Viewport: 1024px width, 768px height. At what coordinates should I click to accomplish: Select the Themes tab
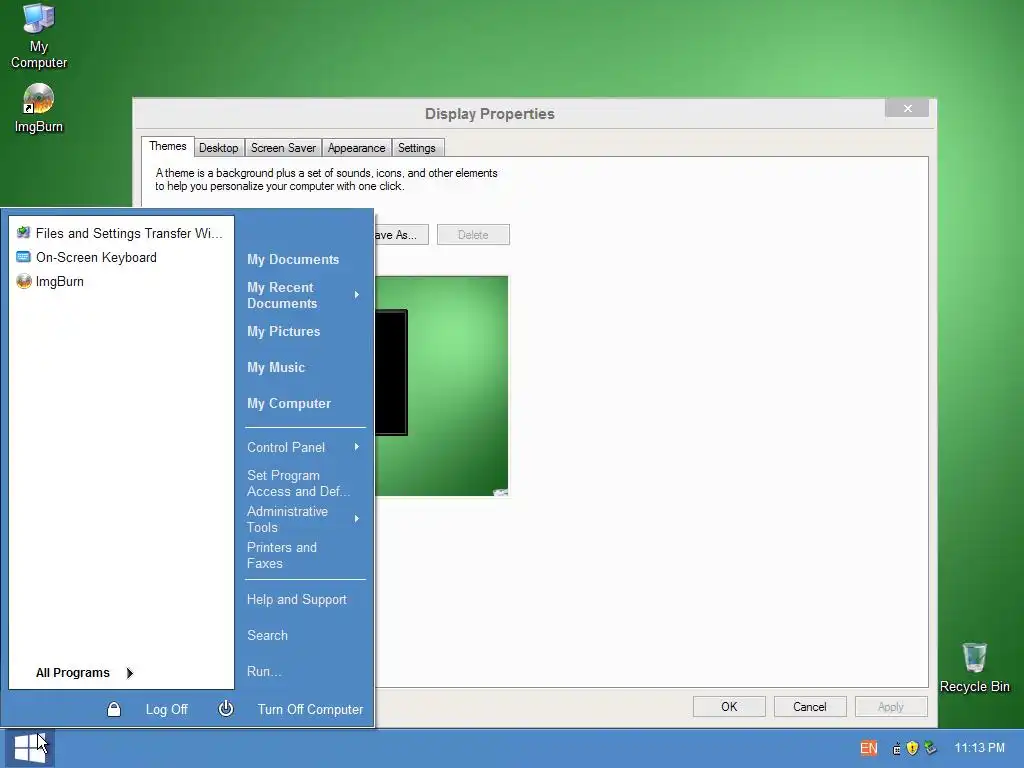[x=168, y=146]
